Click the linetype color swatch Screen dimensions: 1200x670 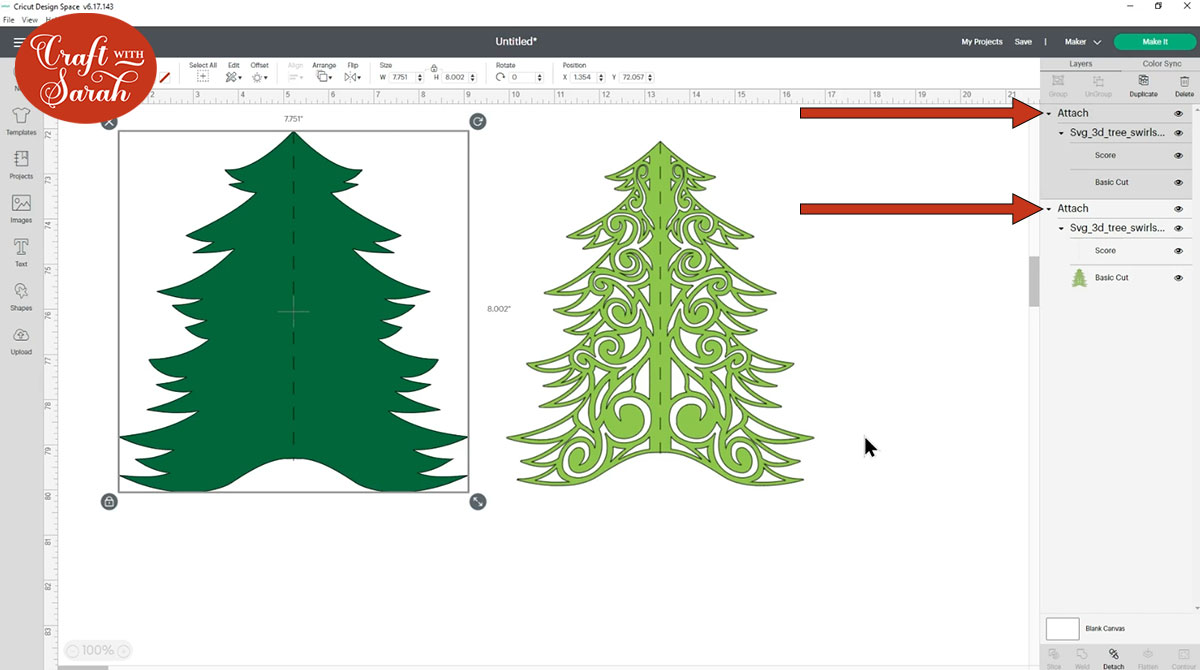[x=165, y=76]
